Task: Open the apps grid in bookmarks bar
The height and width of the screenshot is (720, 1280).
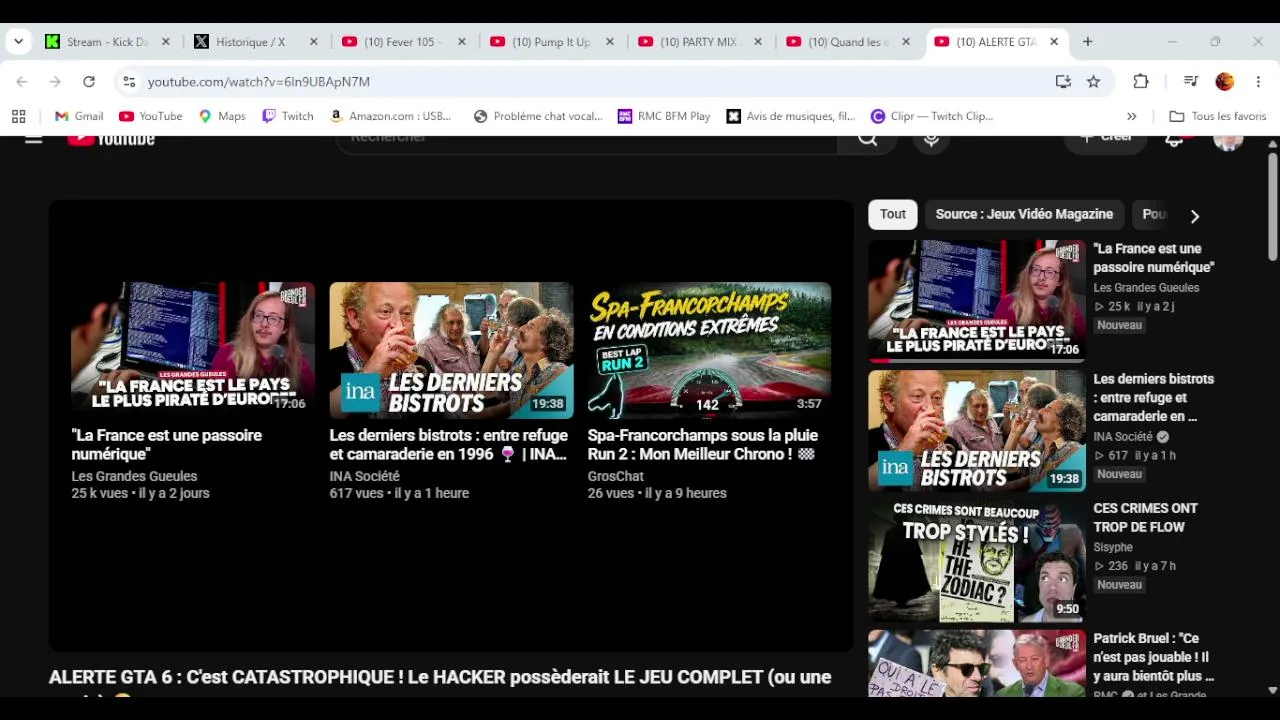Action: (18, 116)
